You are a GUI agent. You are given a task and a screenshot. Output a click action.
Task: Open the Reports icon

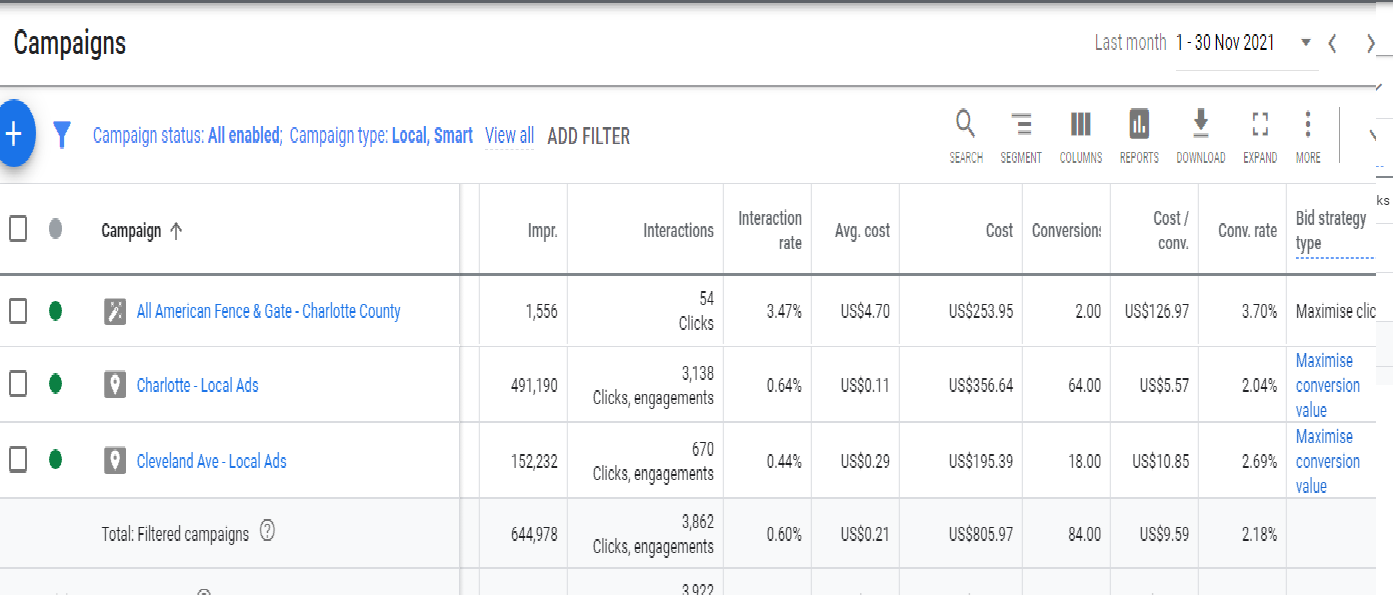pyautogui.click(x=1139, y=124)
